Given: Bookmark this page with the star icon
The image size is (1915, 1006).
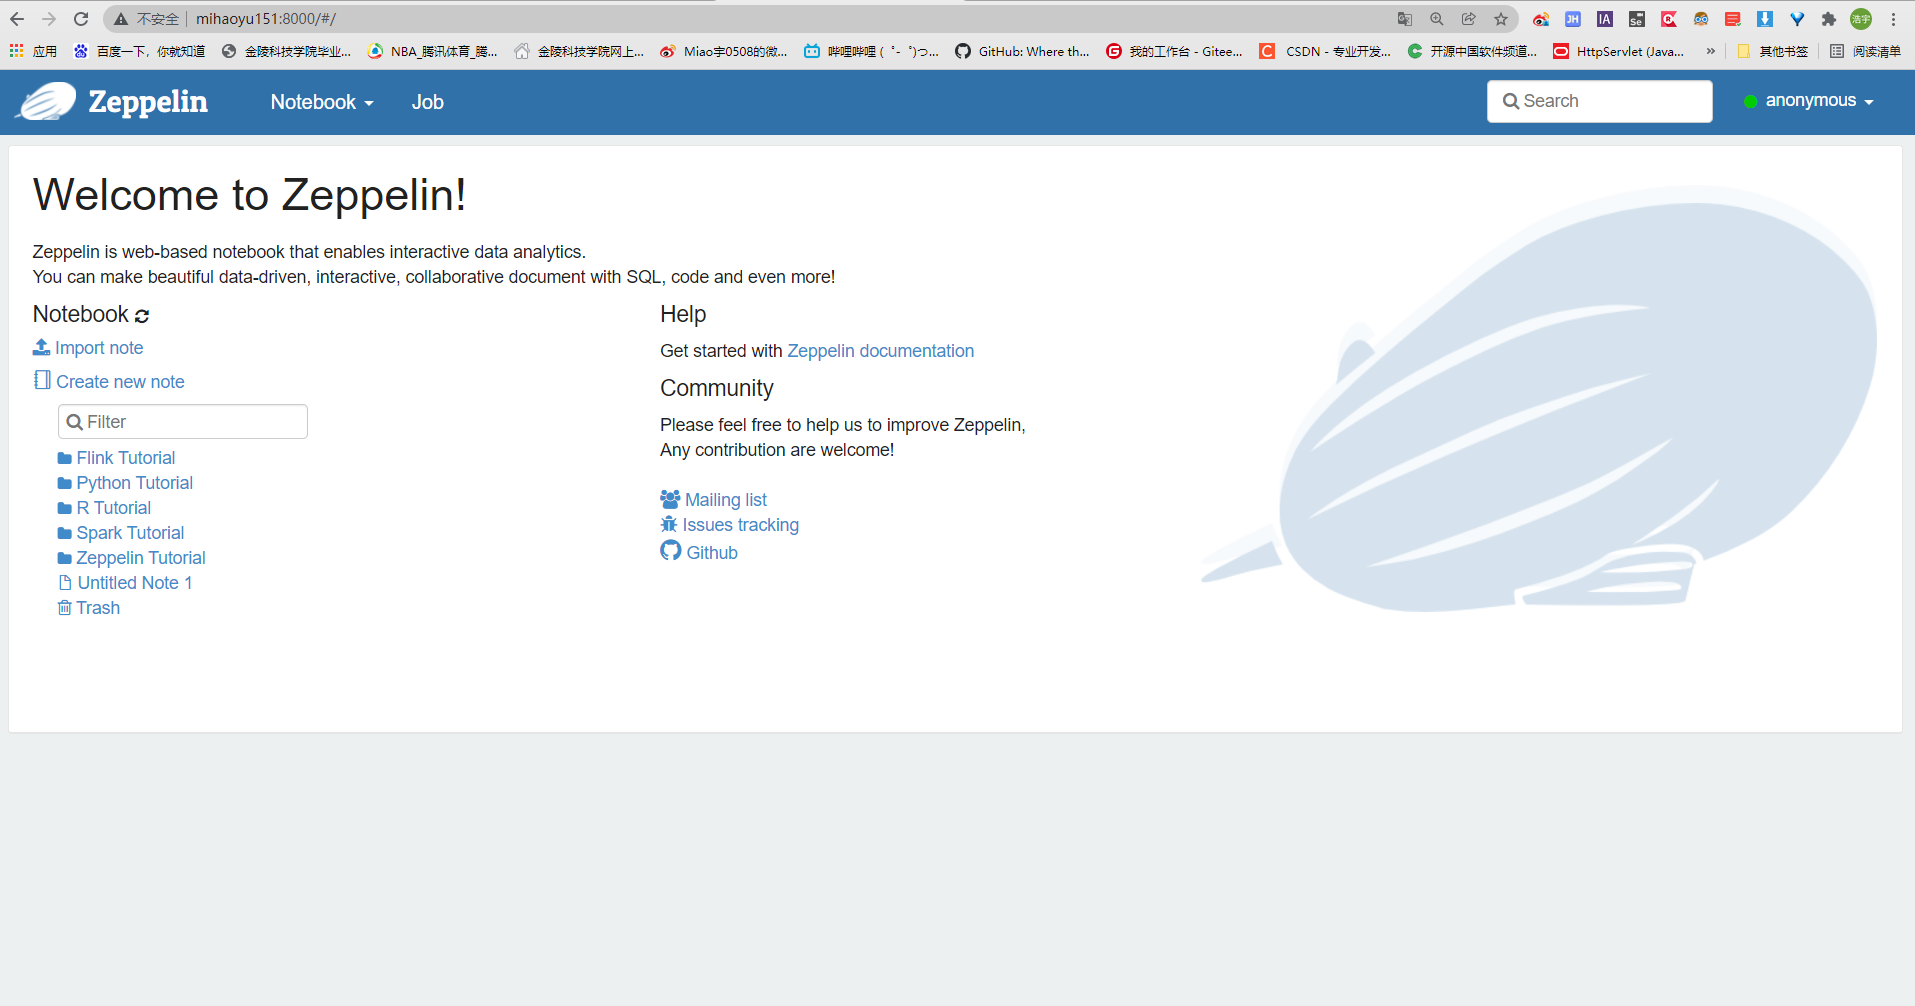Looking at the screenshot, I should tap(1501, 19).
